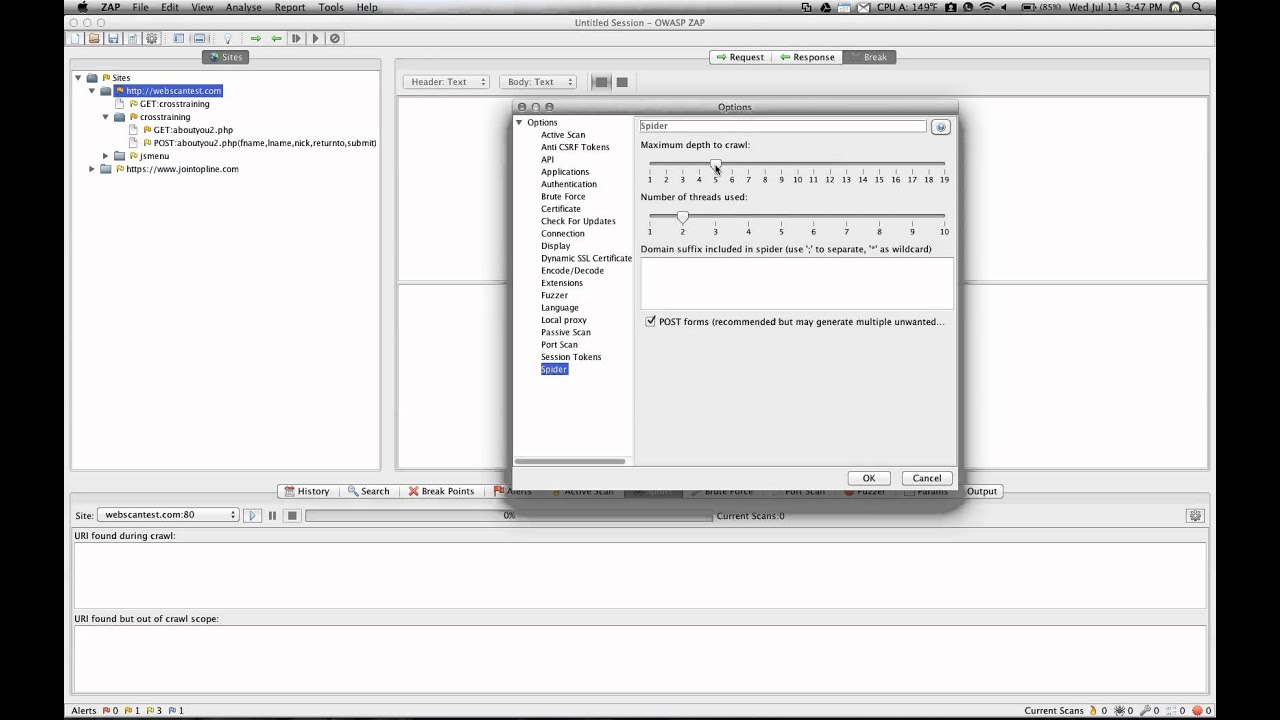This screenshot has width=1280, height=720.
Task: Click the options list horizontal scrollbar
Action: [x=570, y=461]
